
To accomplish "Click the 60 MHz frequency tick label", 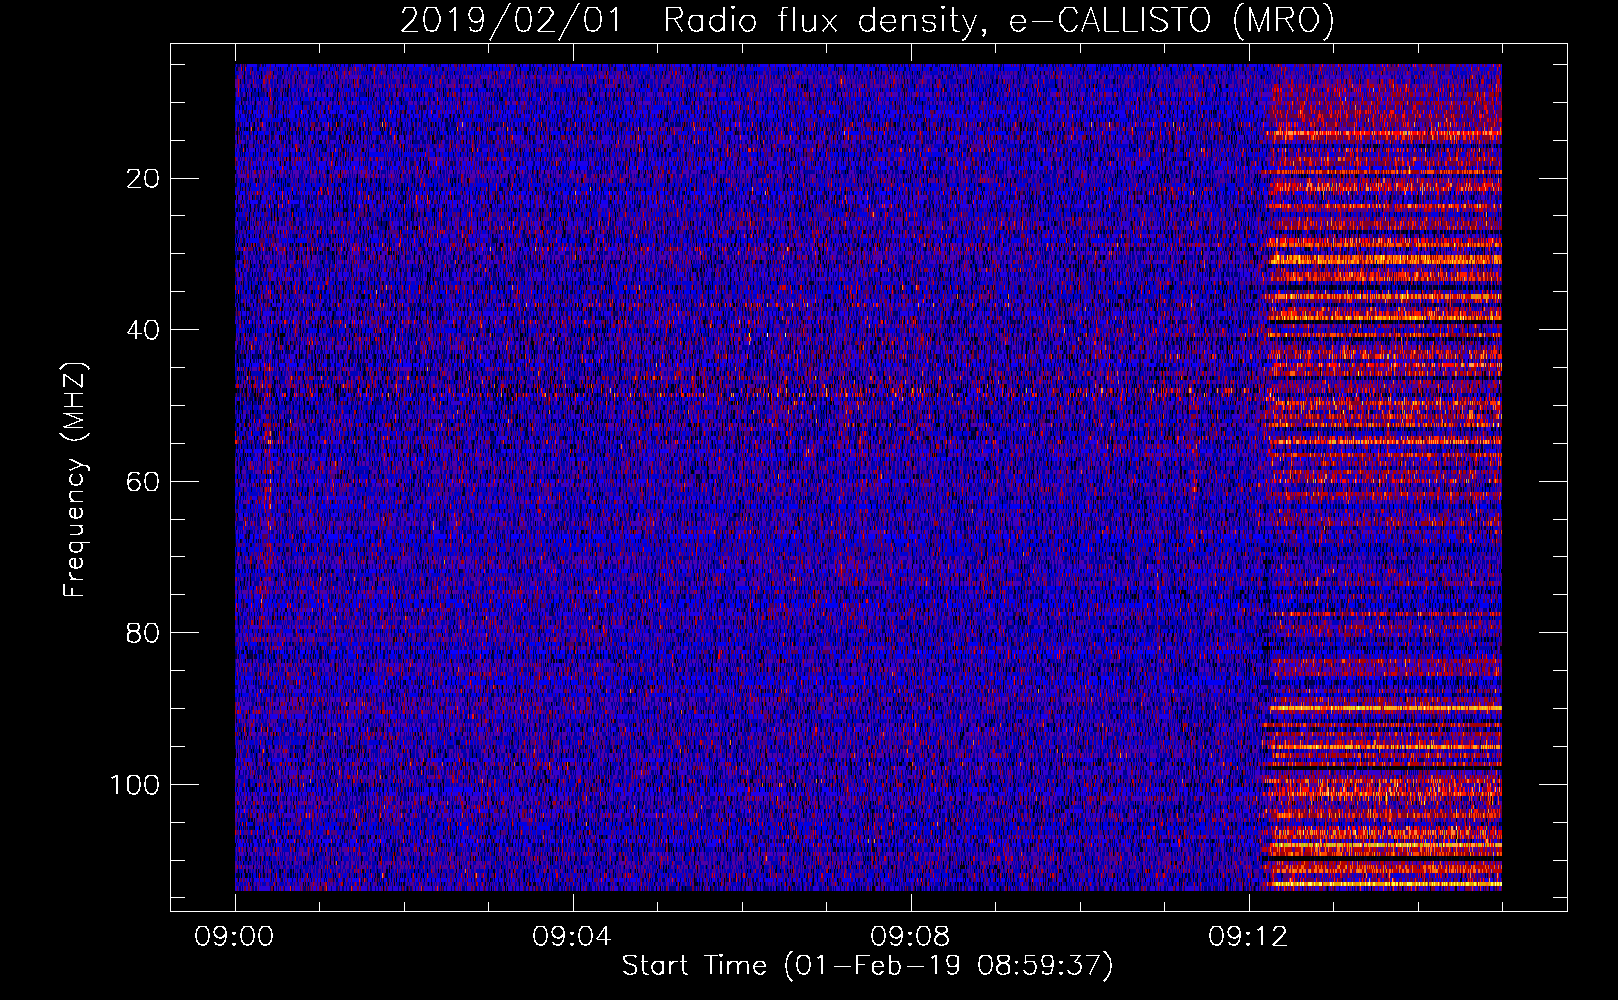I will (x=144, y=482).
